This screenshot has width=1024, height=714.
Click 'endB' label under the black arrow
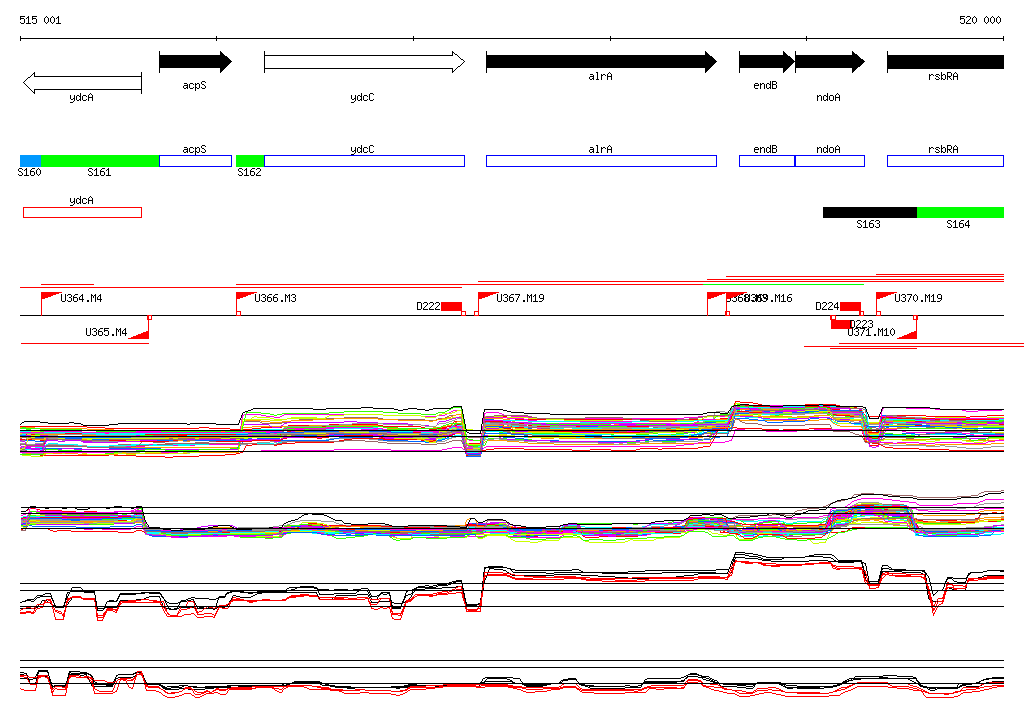pos(765,86)
